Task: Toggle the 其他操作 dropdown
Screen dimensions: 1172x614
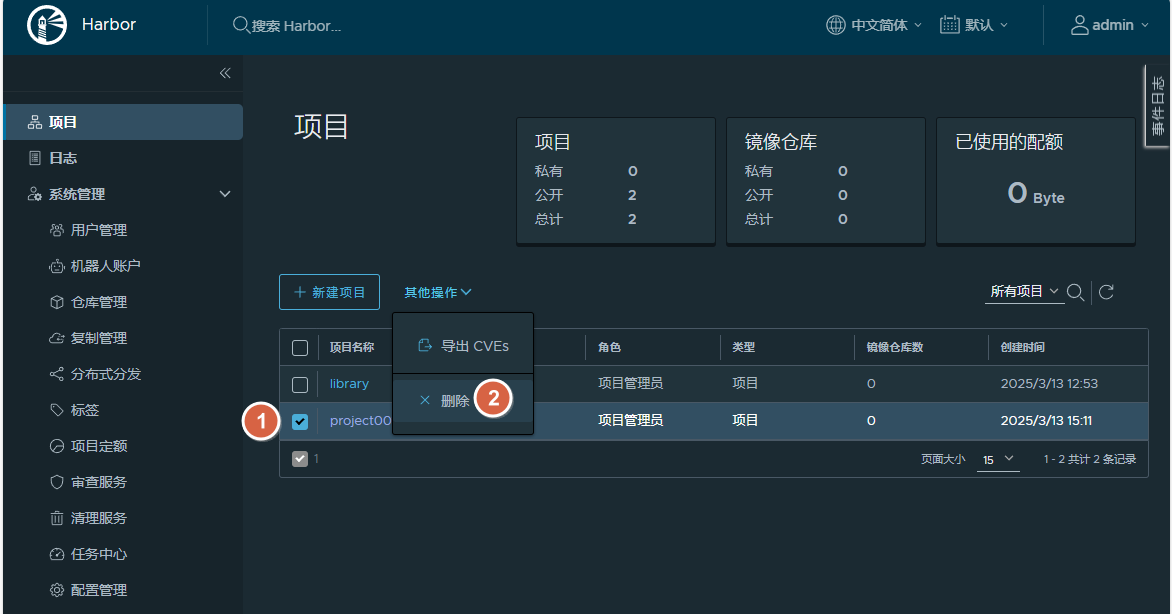Action: (438, 292)
